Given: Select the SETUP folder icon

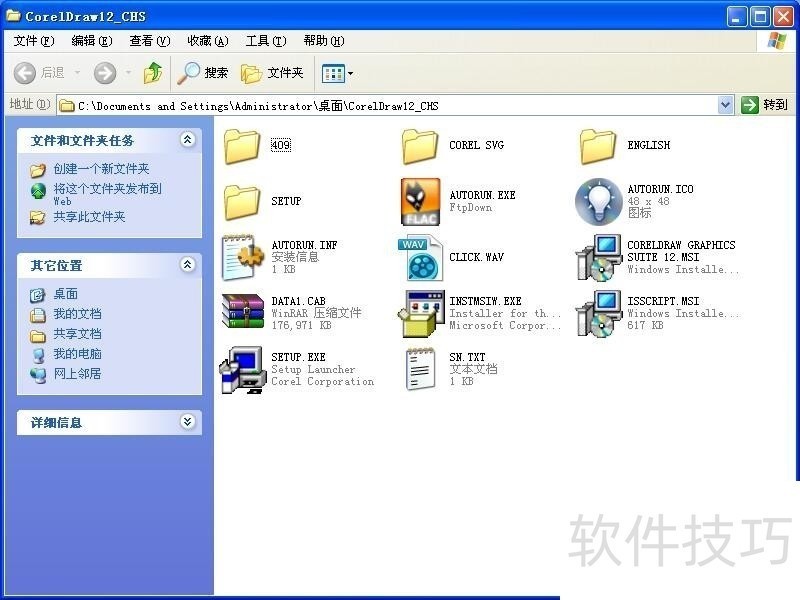Looking at the screenshot, I should point(242,202).
